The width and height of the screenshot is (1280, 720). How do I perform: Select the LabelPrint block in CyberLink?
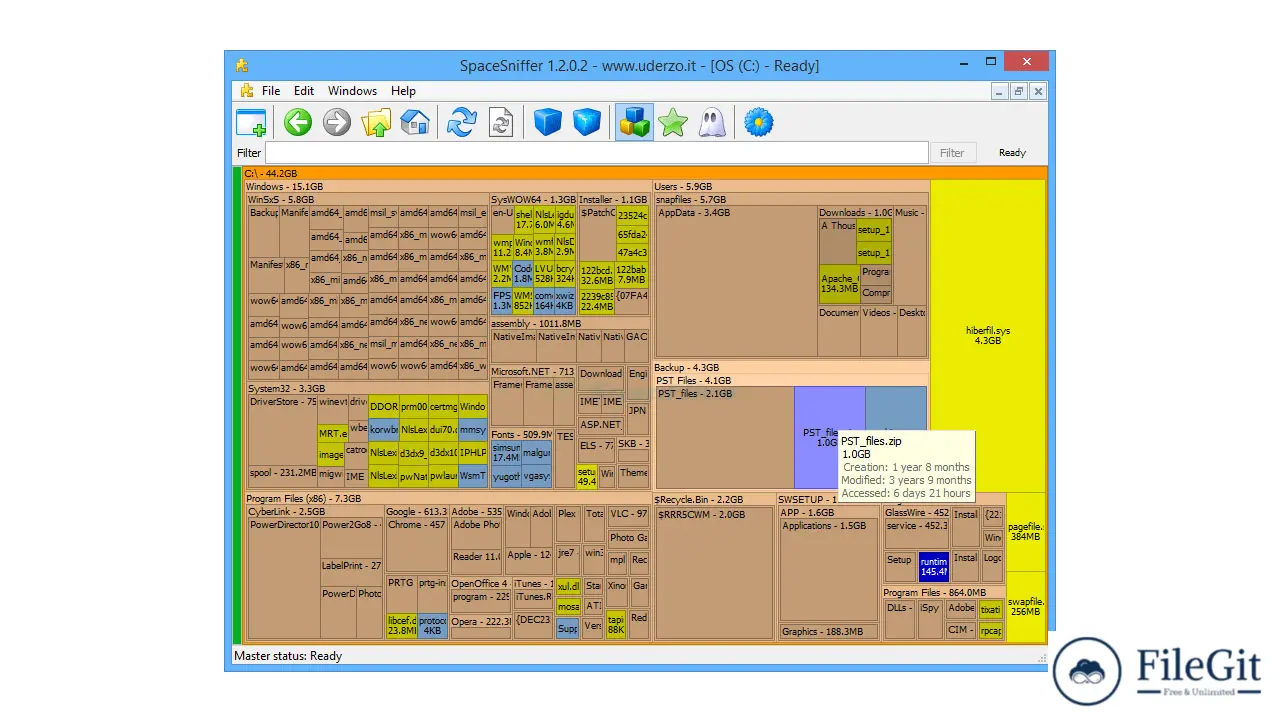point(352,571)
